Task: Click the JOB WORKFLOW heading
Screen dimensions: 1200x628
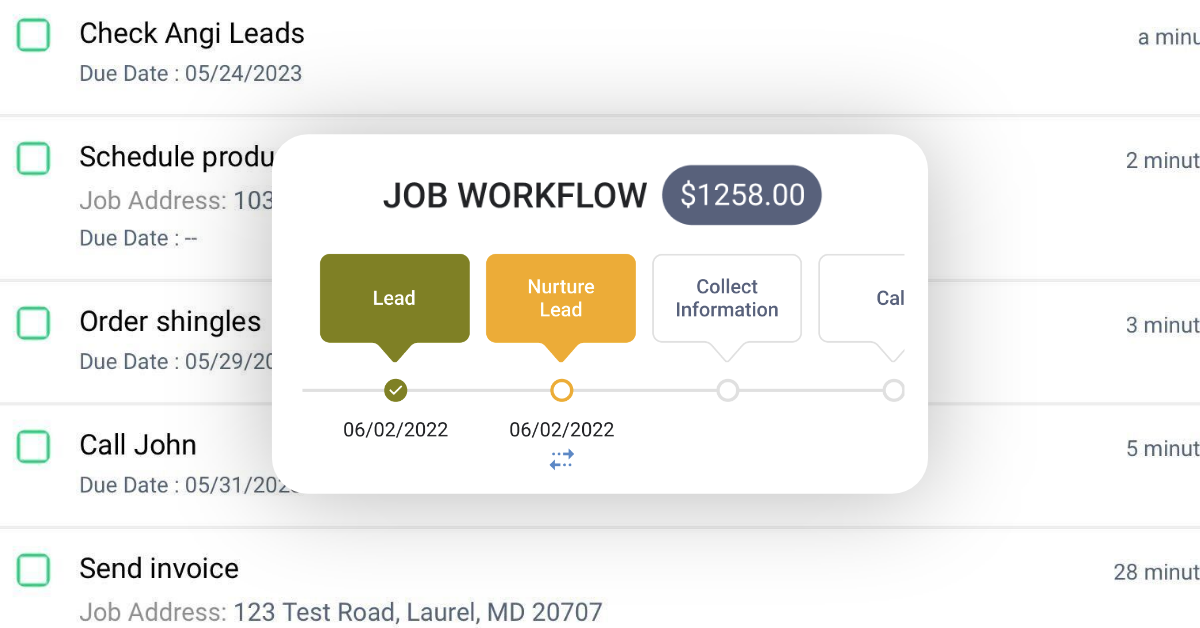Action: coord(515,195)
